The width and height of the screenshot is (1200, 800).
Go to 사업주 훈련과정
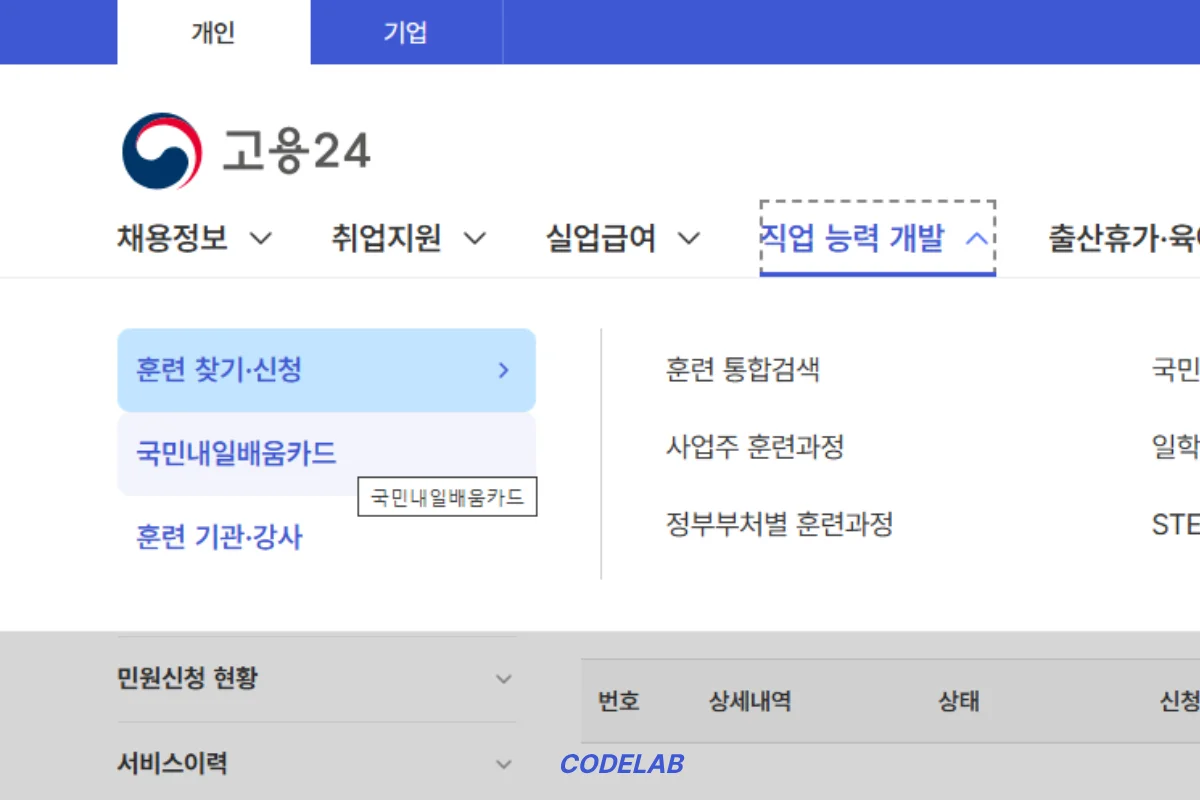[755, 446]
